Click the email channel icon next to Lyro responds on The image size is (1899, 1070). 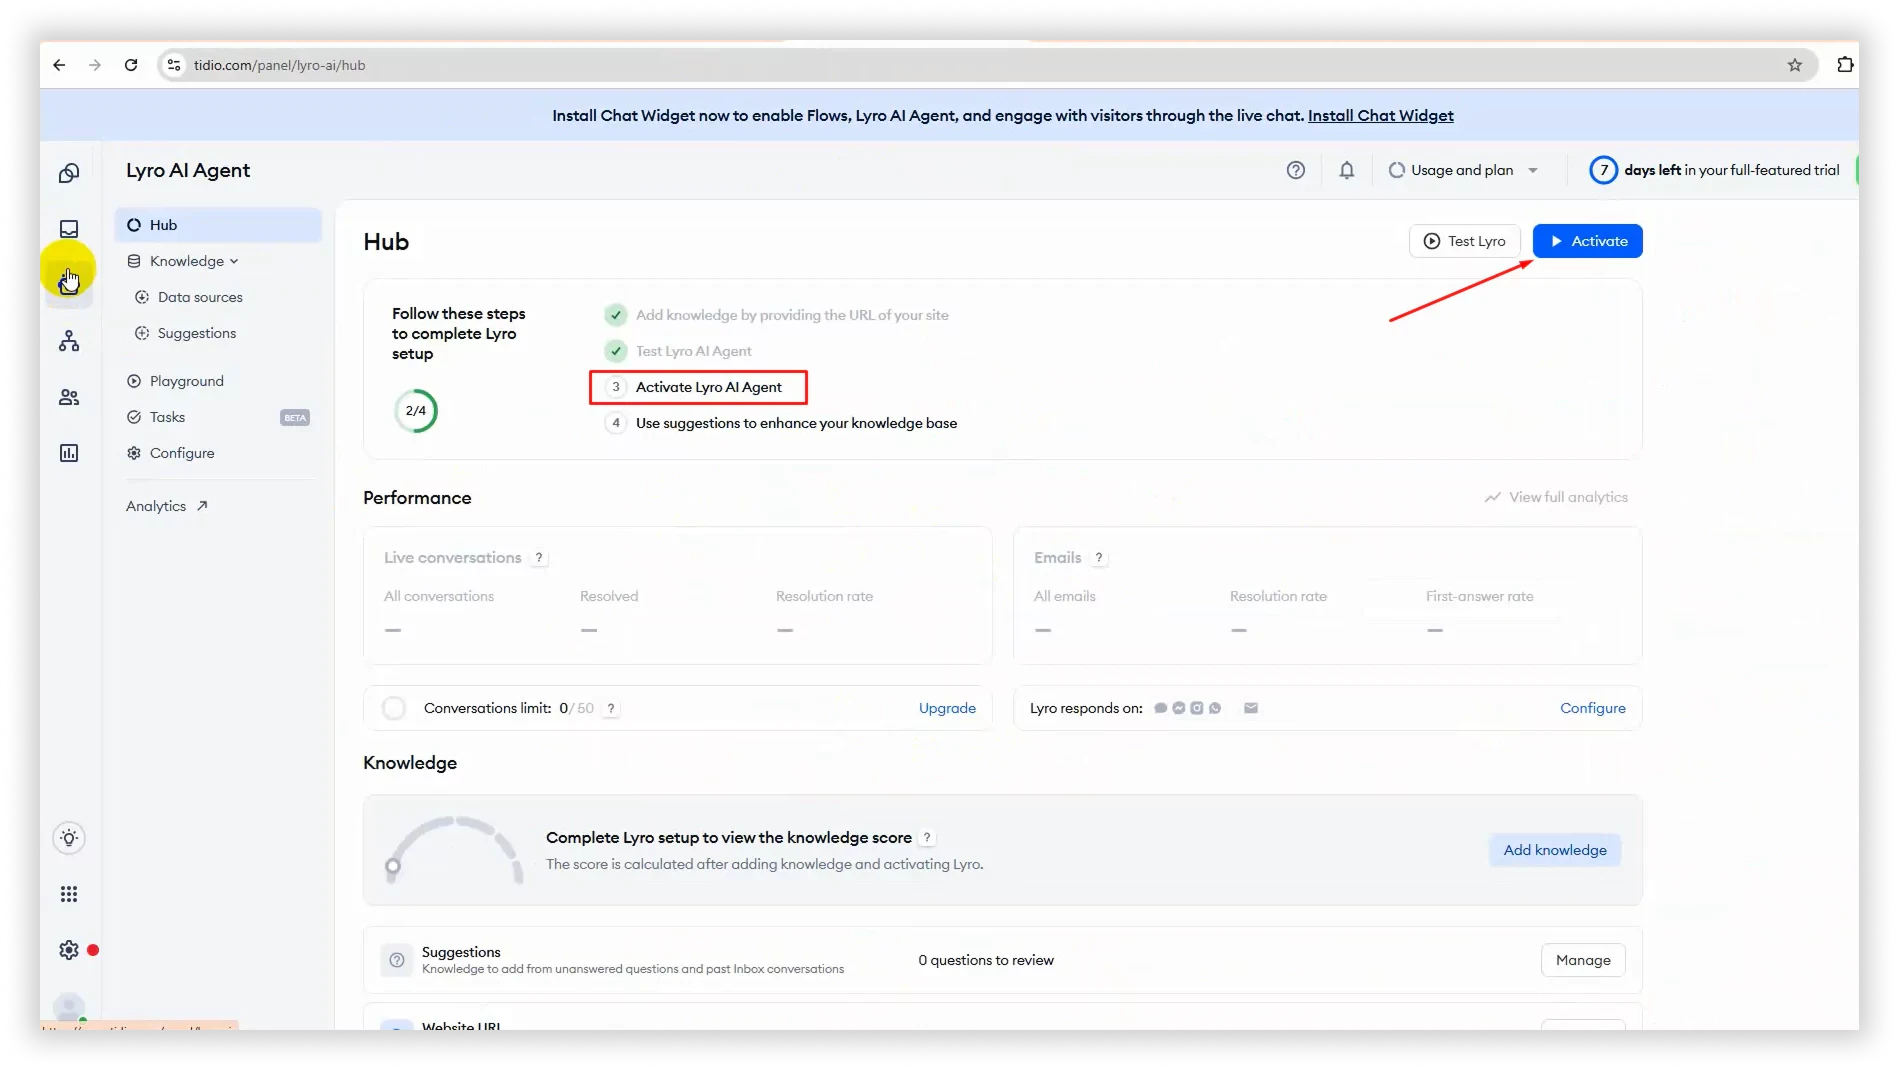coord(1251,708)
